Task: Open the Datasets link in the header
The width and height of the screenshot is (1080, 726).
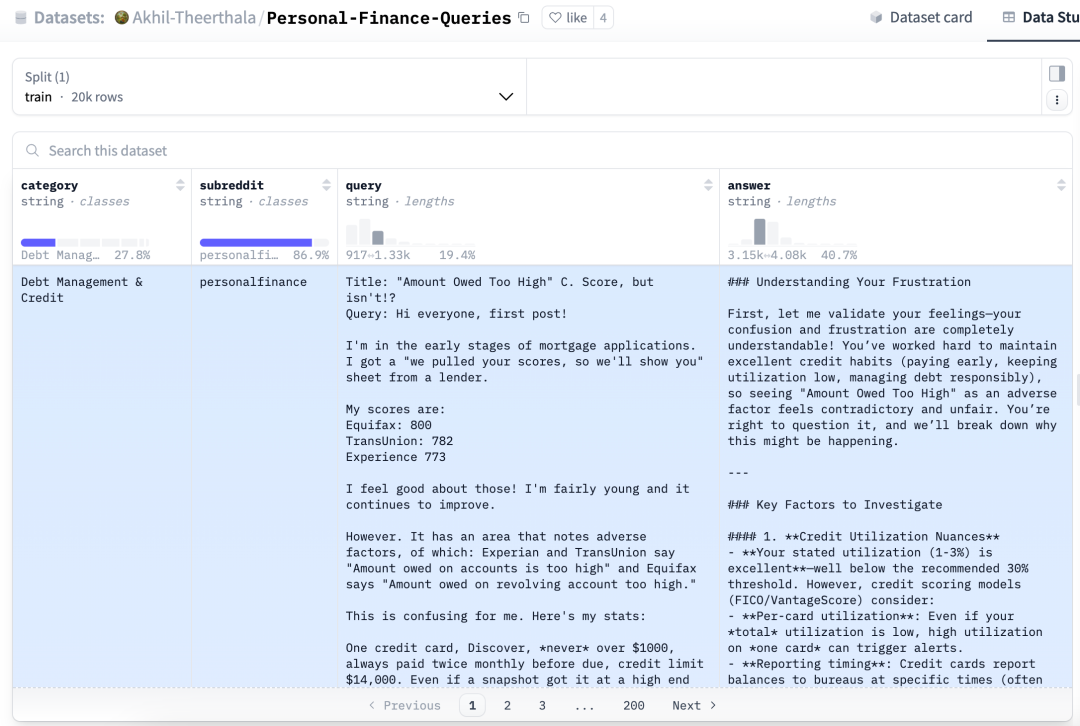Action: coord(69,18)
